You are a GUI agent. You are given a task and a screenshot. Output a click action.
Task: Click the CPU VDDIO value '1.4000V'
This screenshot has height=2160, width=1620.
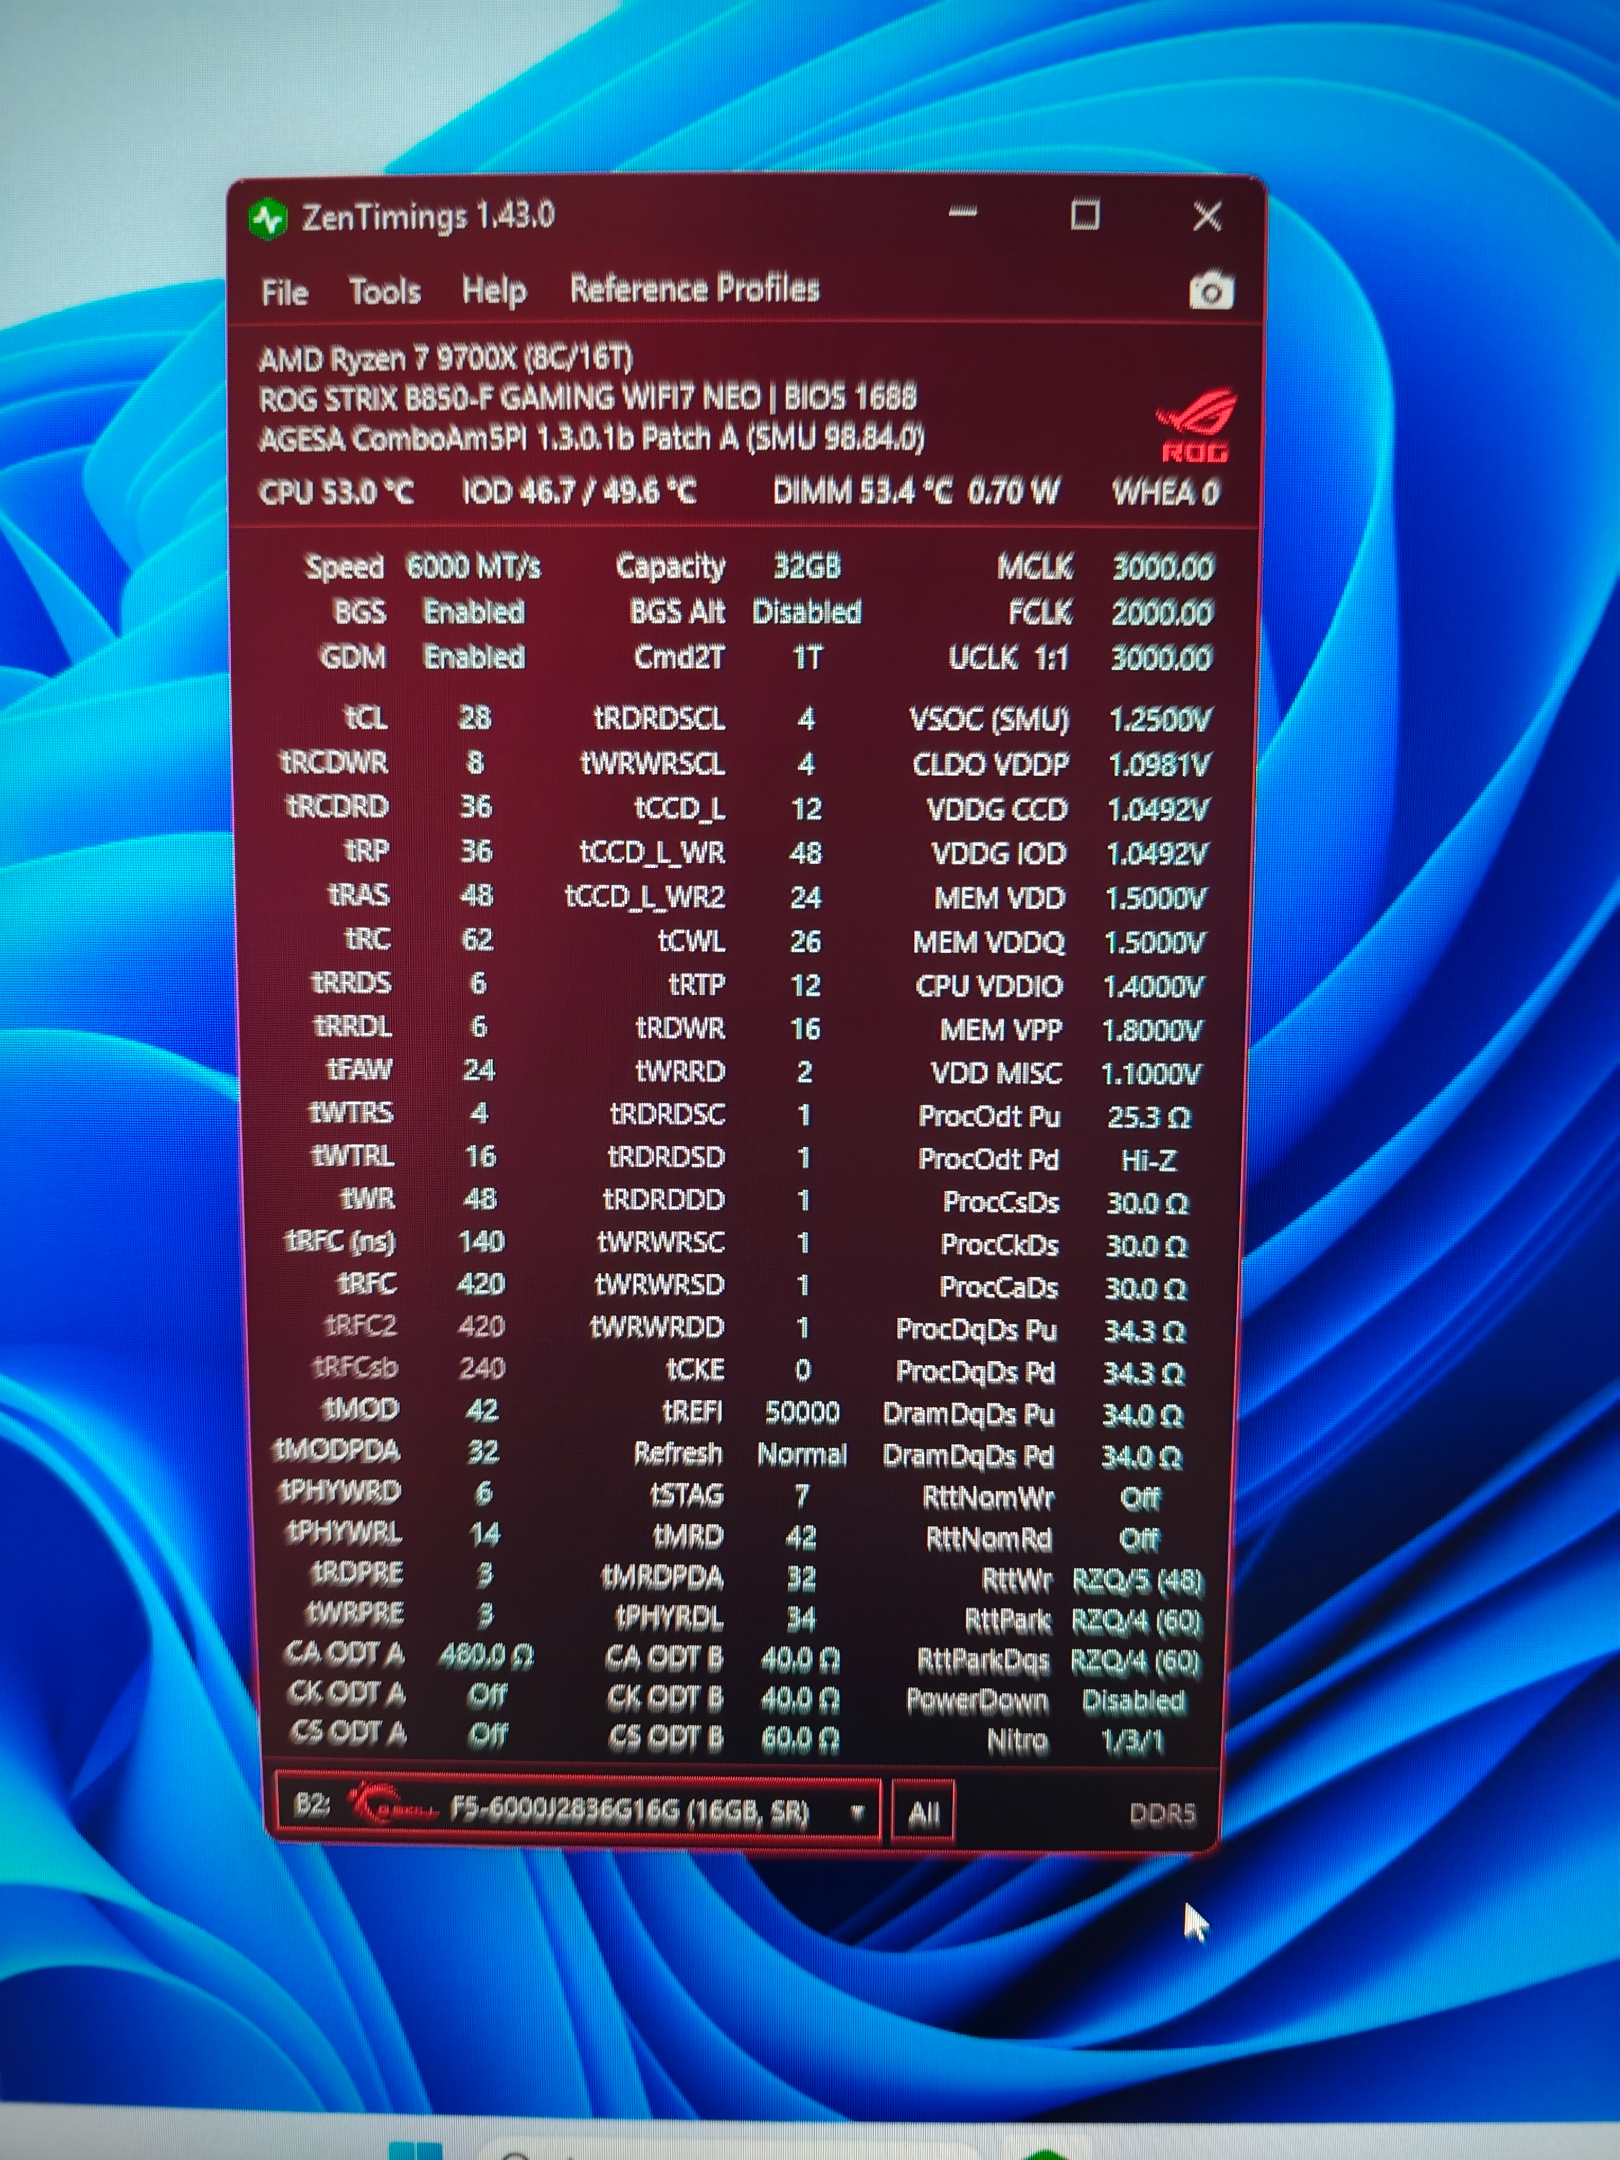coord(1153,987)
